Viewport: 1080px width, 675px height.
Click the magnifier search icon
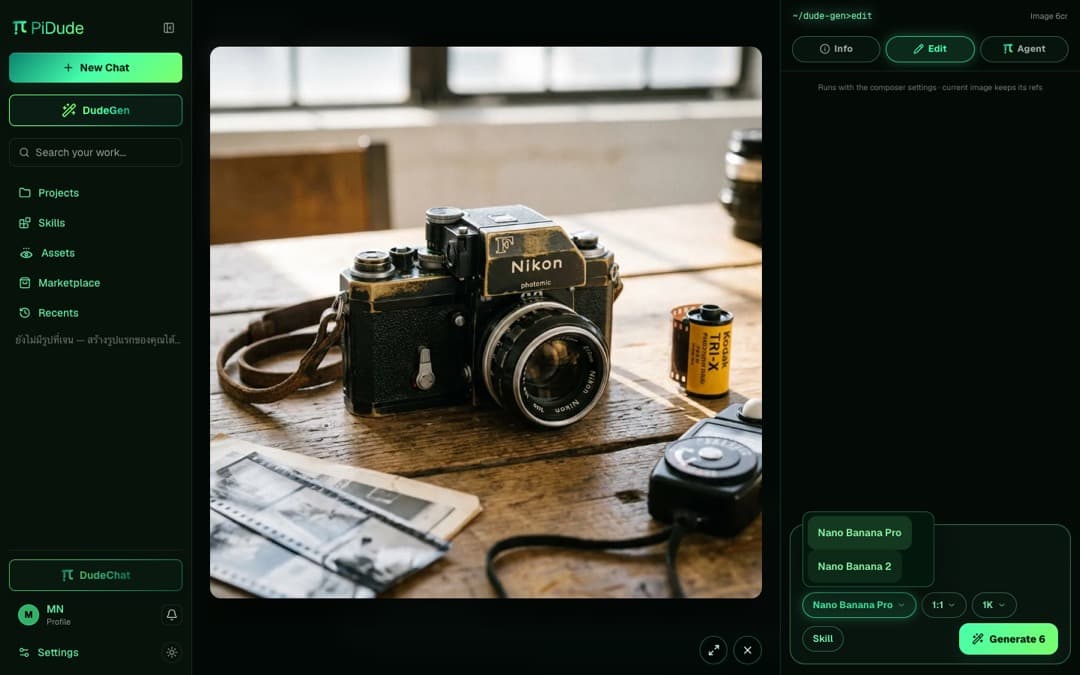coord(24,152)
